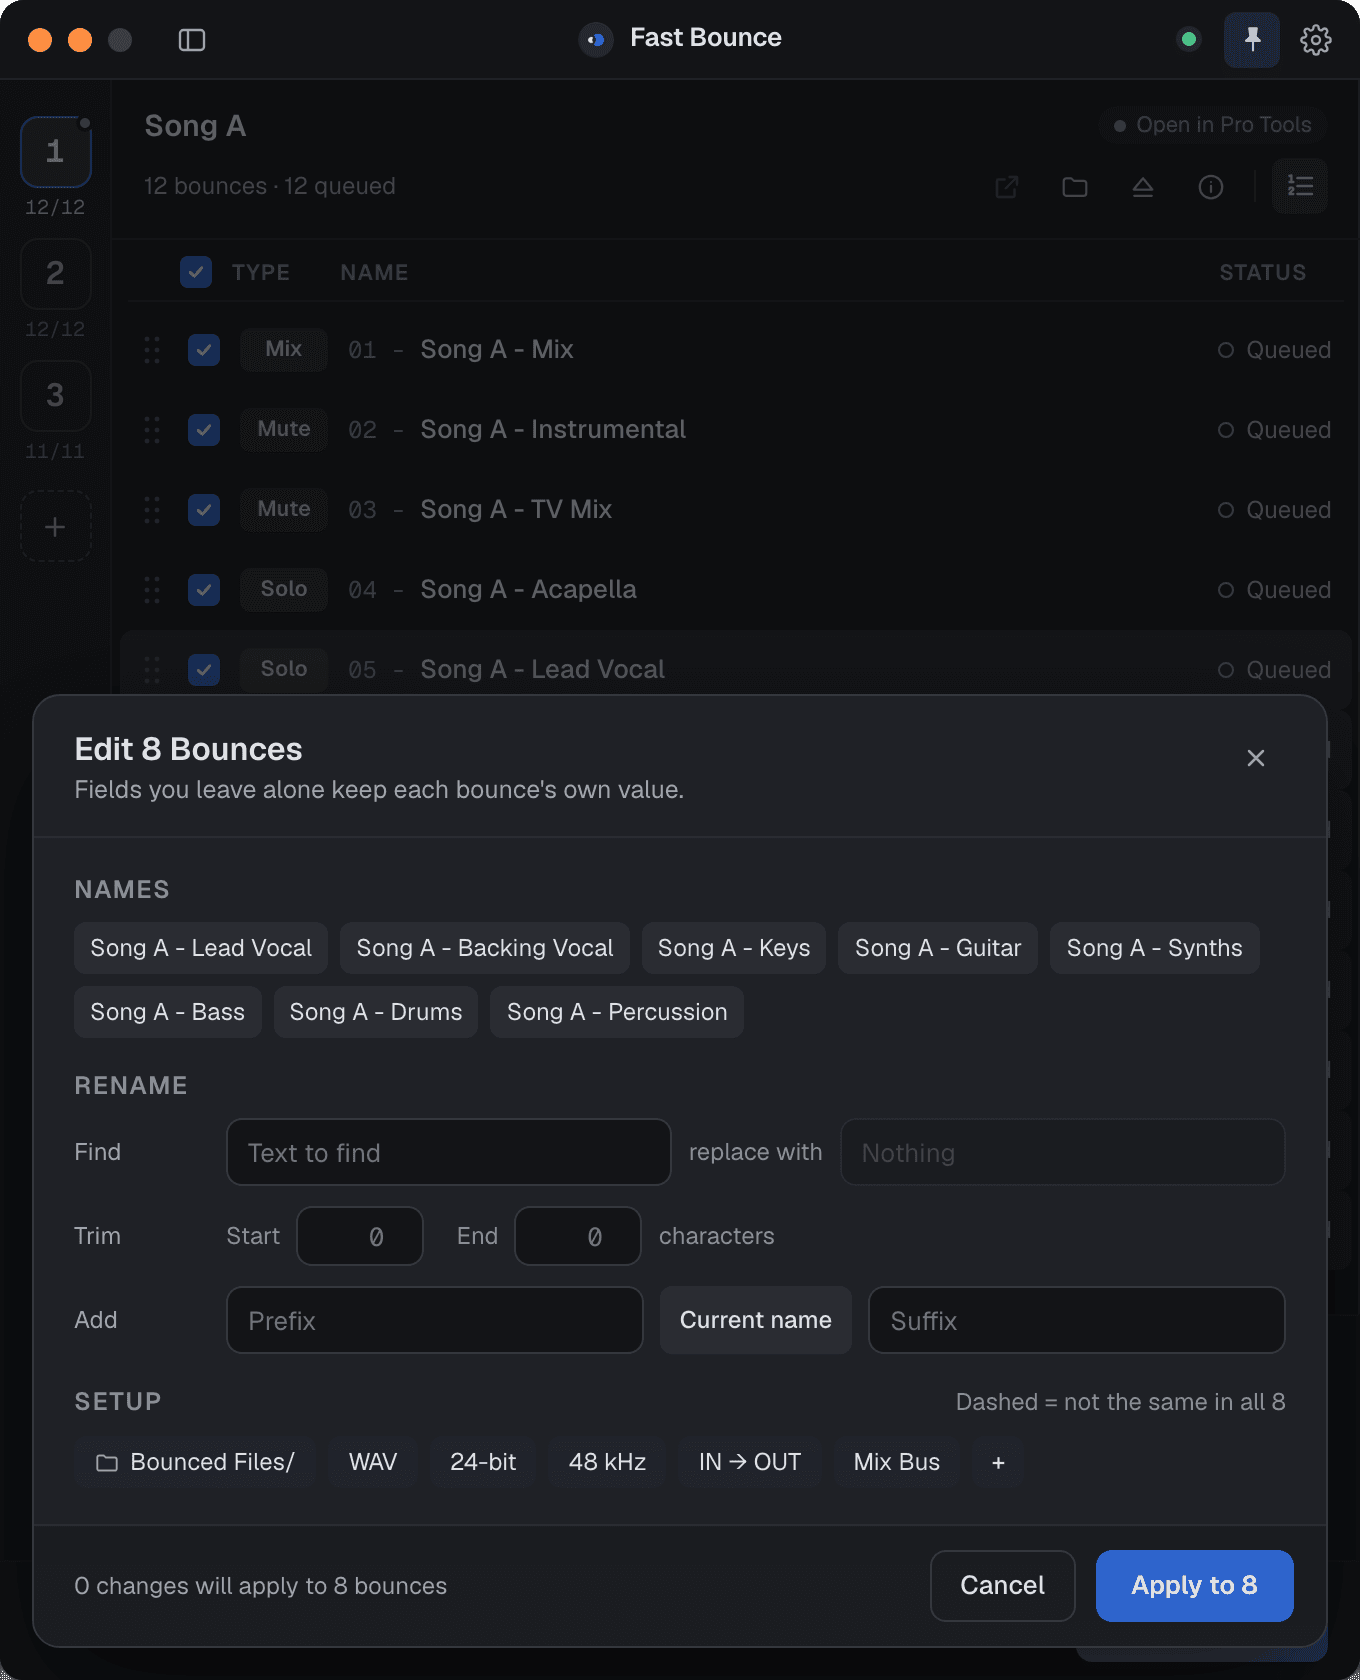Click the green connection status dot
The width and height of the screenshot is (1360, 1680).
(x=1189, y=40)
